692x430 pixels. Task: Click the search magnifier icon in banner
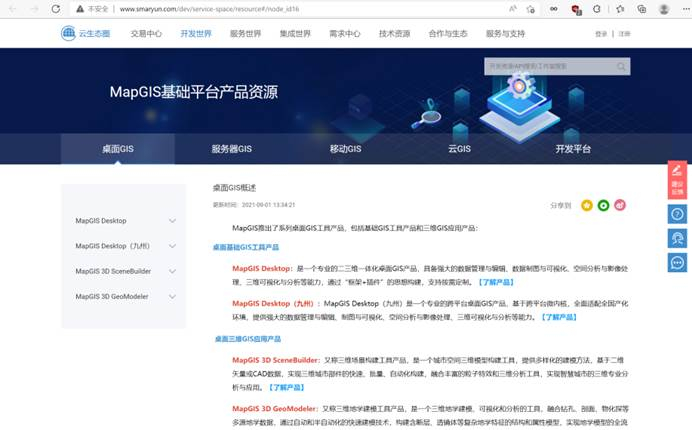[621, 67]
